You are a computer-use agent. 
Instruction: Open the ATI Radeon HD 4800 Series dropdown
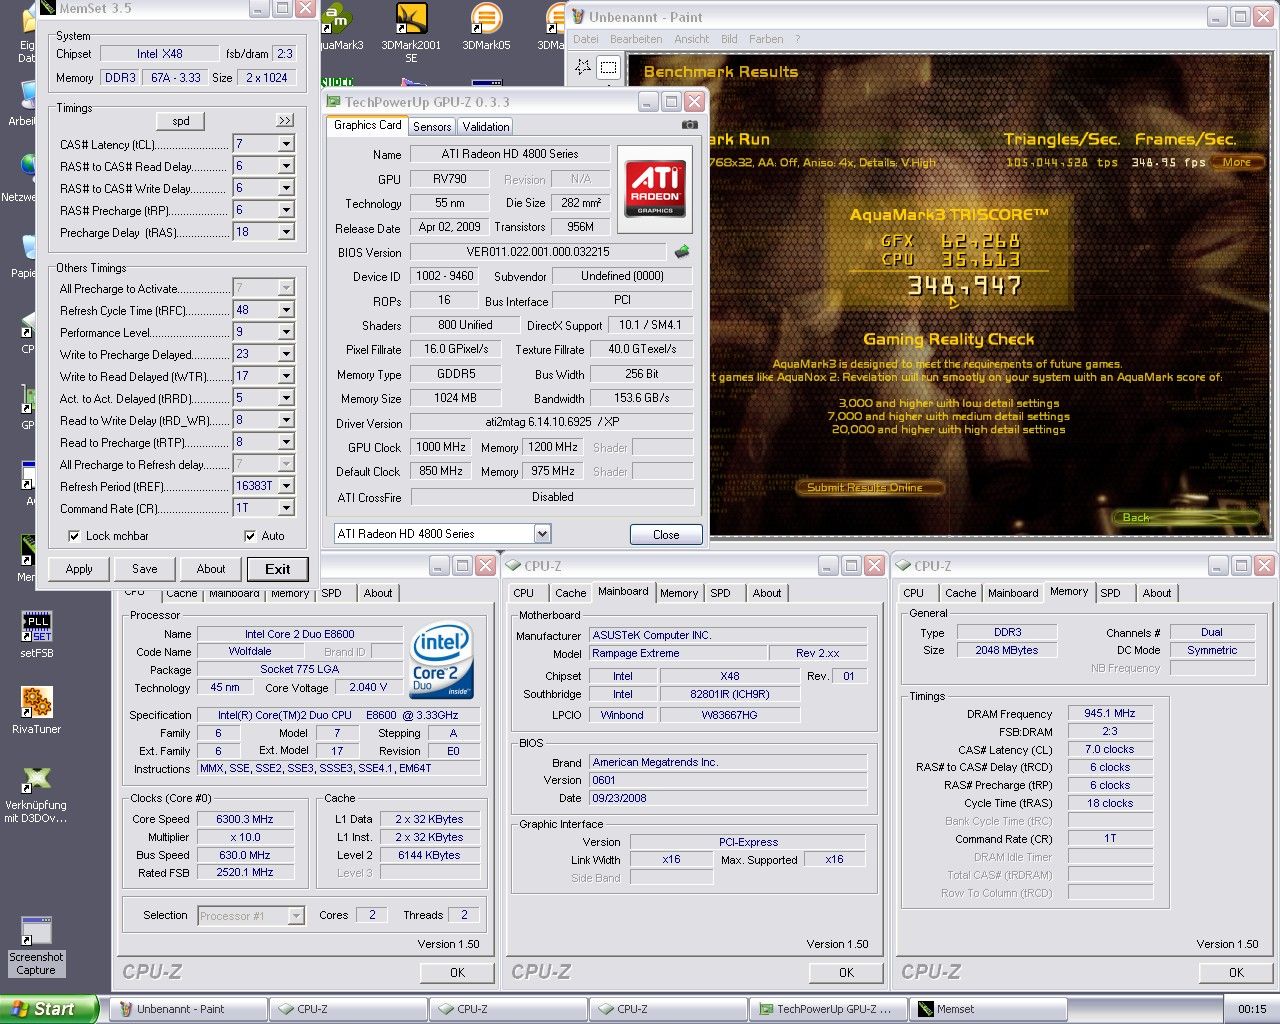click(542, 534)
